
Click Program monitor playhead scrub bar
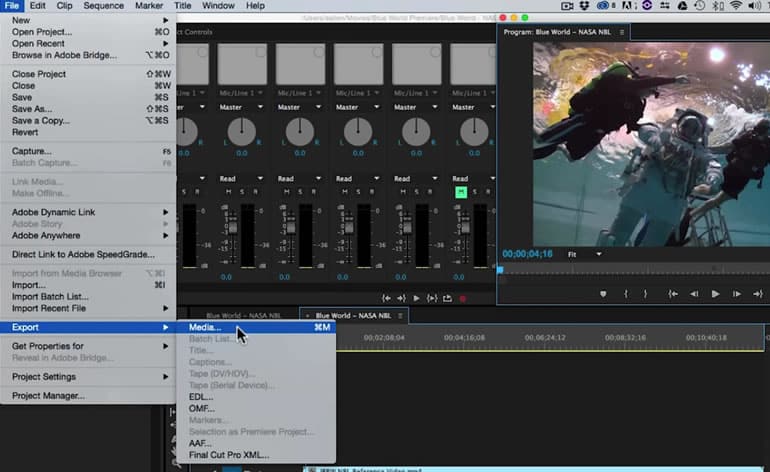click(633, 270)
